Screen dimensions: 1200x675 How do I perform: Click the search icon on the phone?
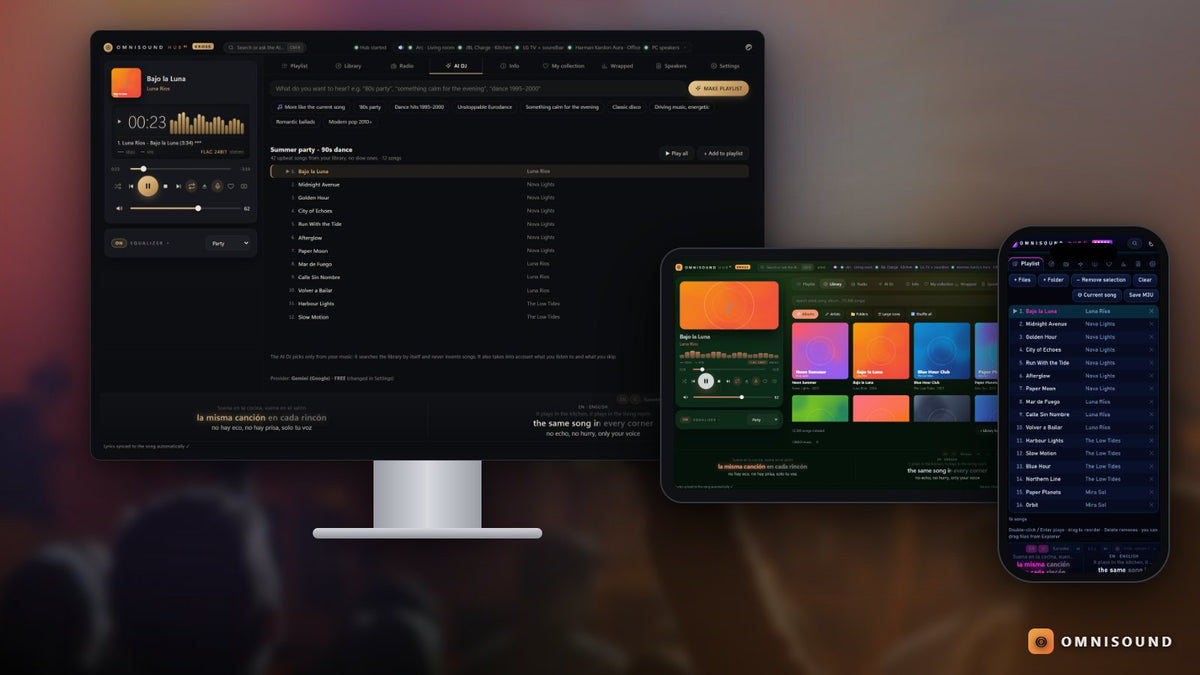pos(1135,243)
